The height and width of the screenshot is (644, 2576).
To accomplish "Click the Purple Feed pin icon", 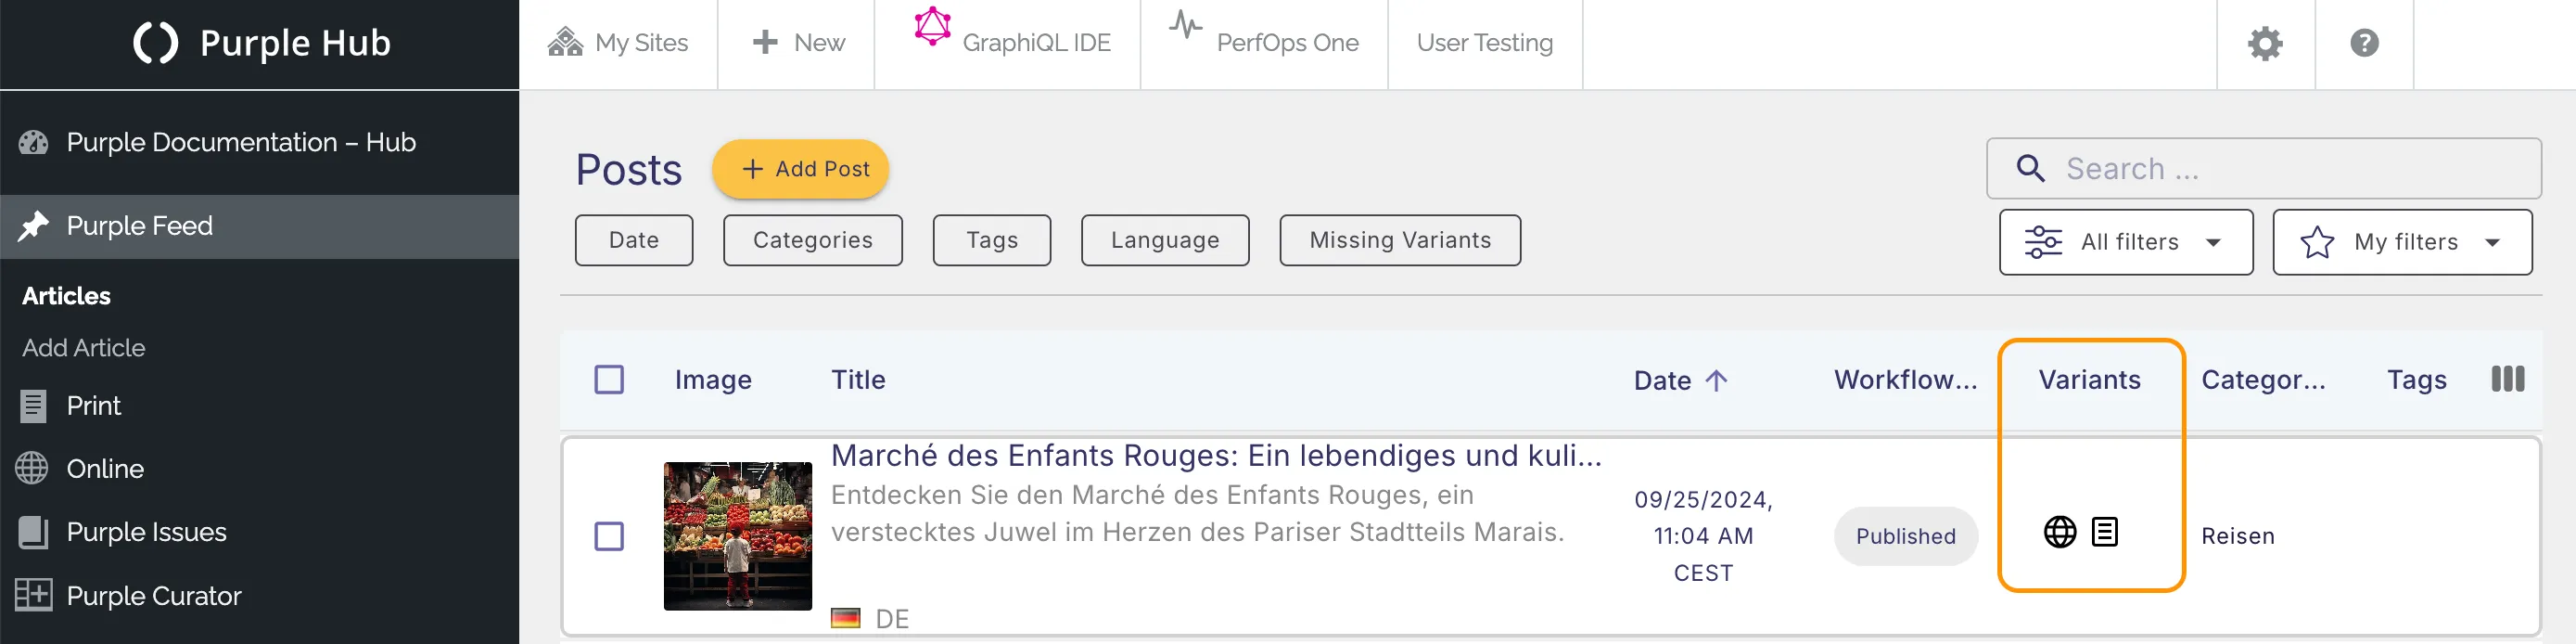I will tap(33, 226).
